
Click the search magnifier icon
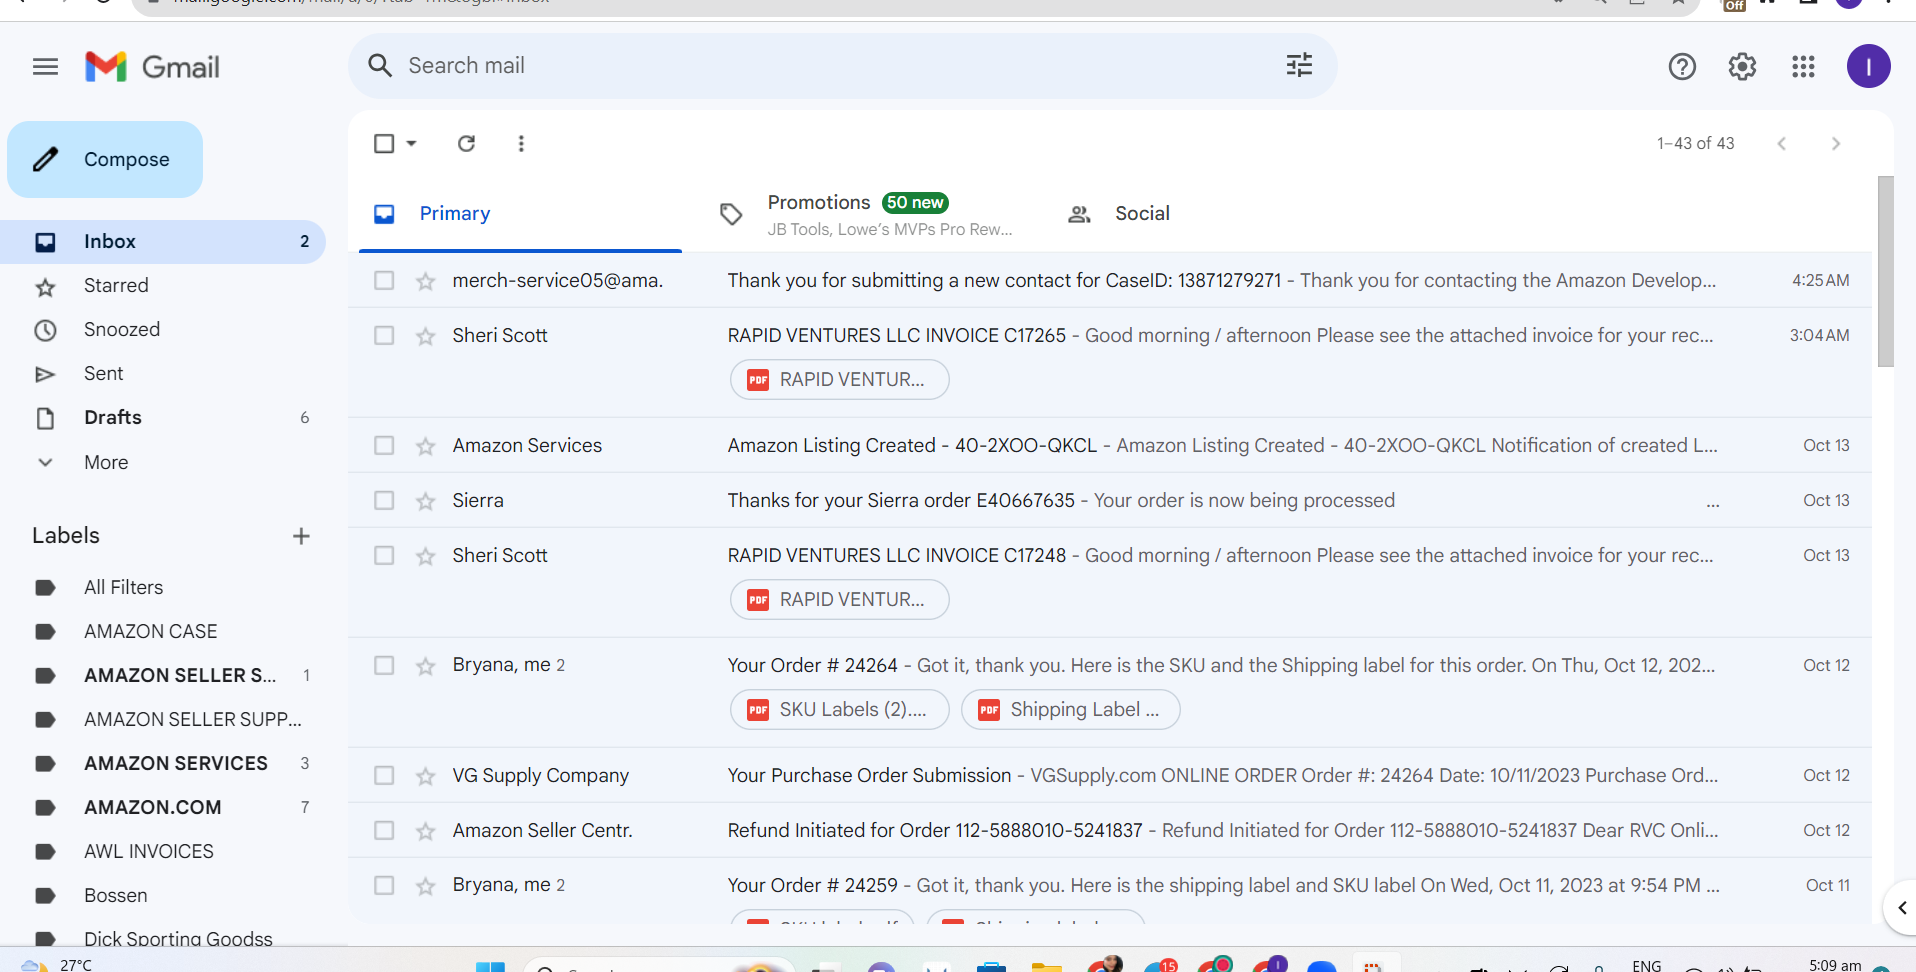(x=380, y=66)
